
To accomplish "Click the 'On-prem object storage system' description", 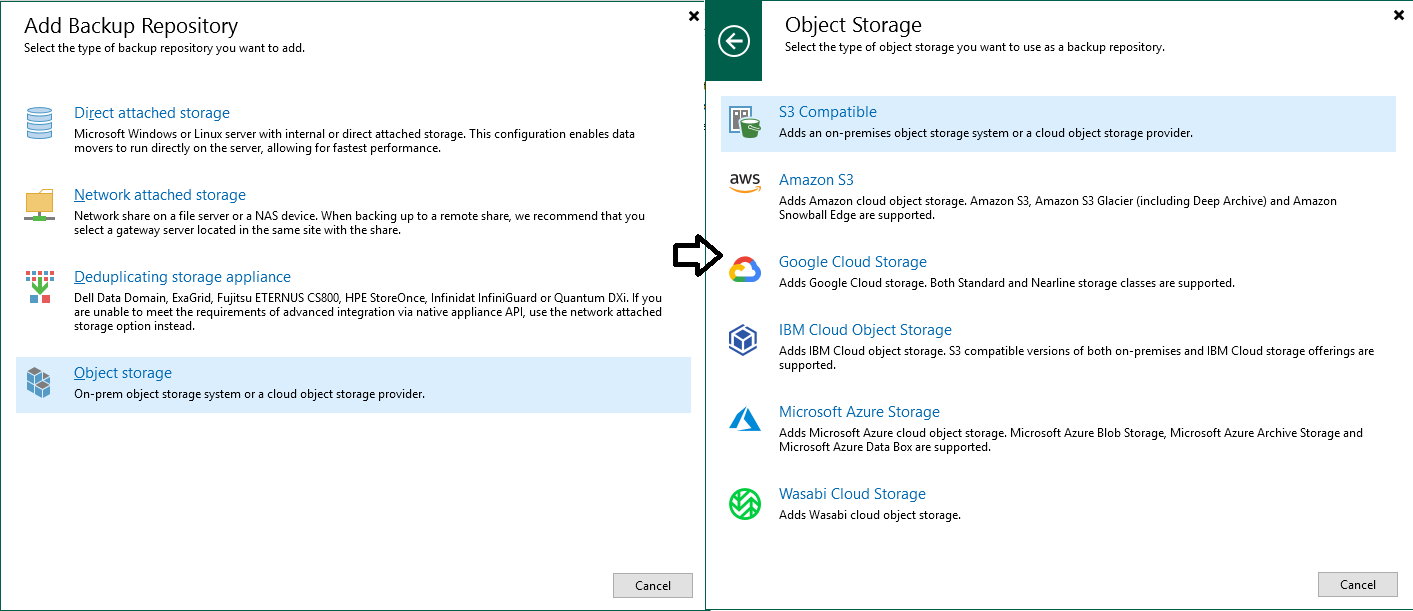I will click(250, 394).
